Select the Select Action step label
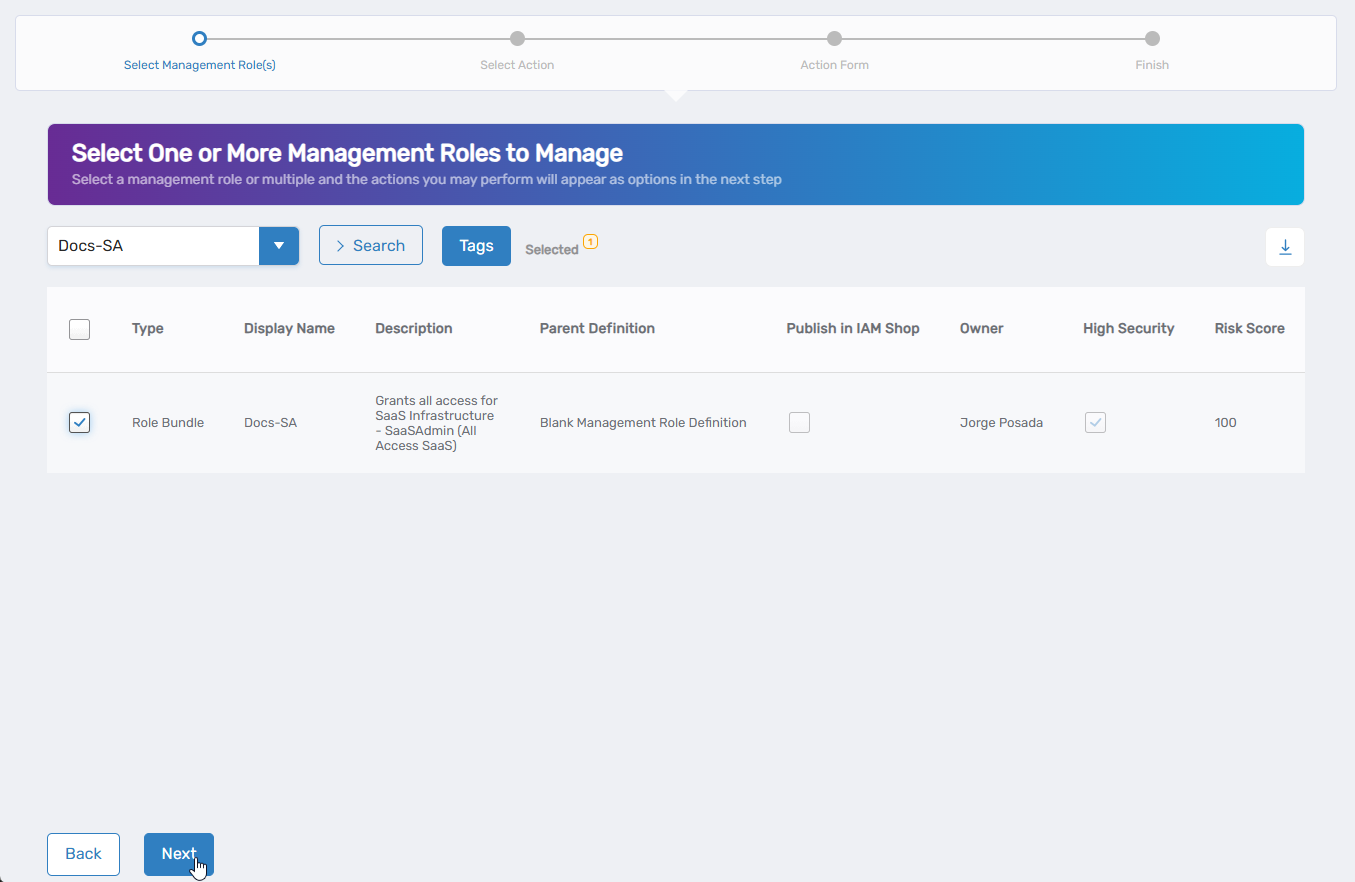The height and width of the screenshot is (882, 1355). (x=517, y=64)
